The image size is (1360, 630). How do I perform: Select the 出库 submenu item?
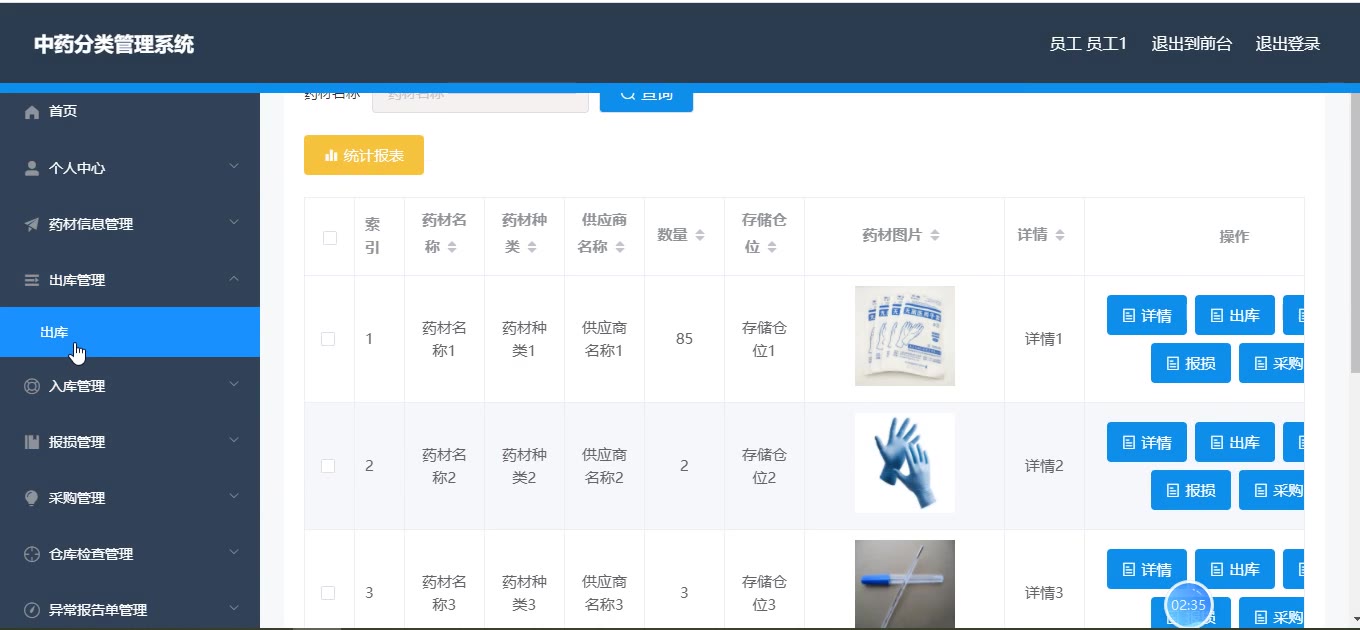coord(130,332)
